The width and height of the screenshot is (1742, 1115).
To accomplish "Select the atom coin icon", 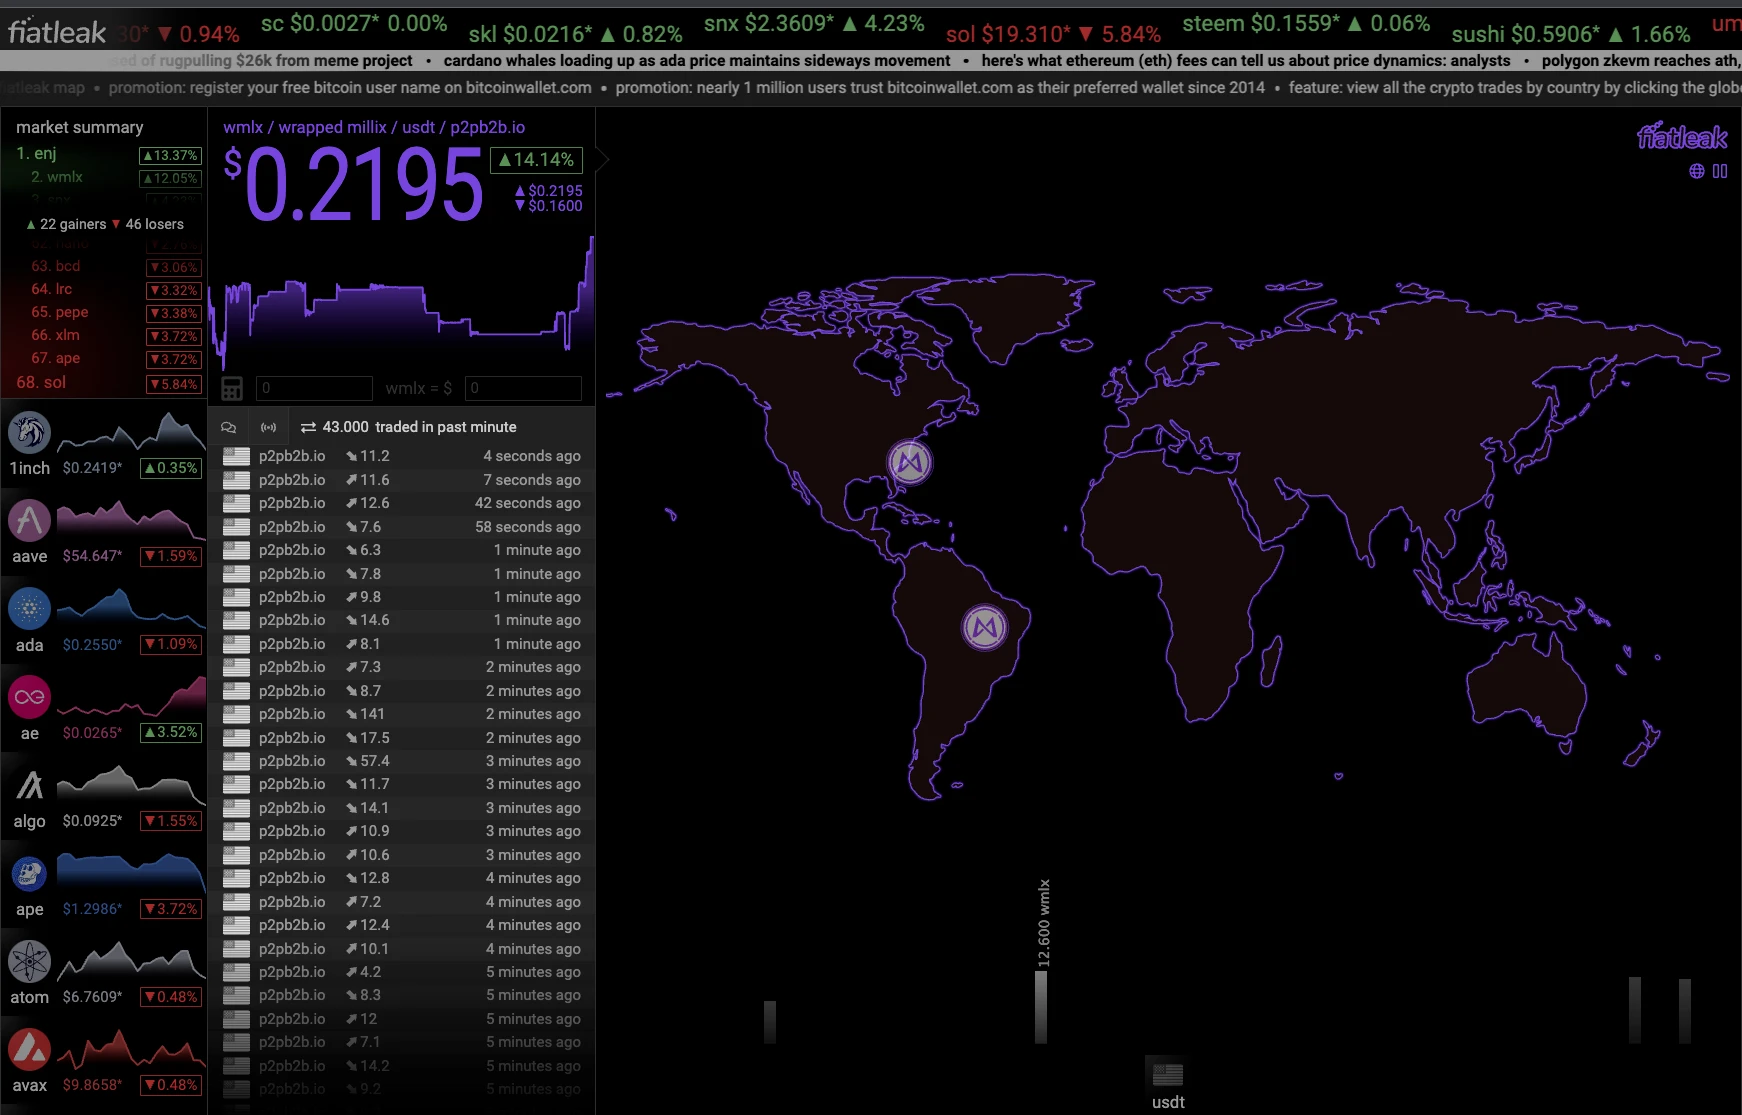I will point(29,961).
